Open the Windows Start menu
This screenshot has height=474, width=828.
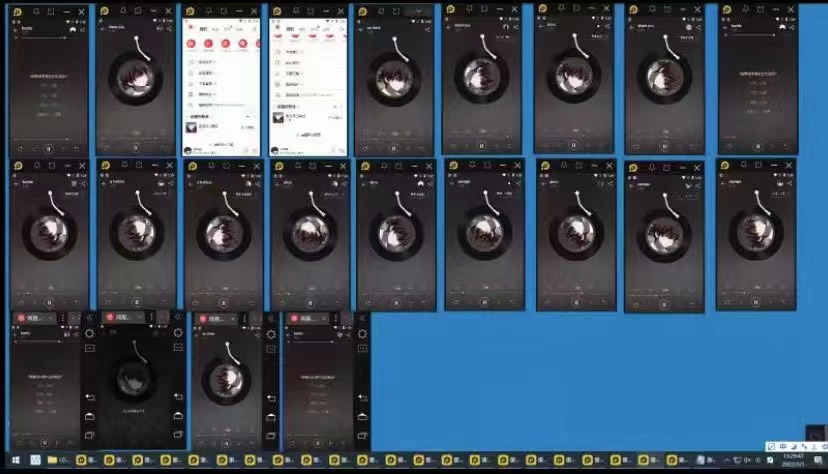pos(16,460)
